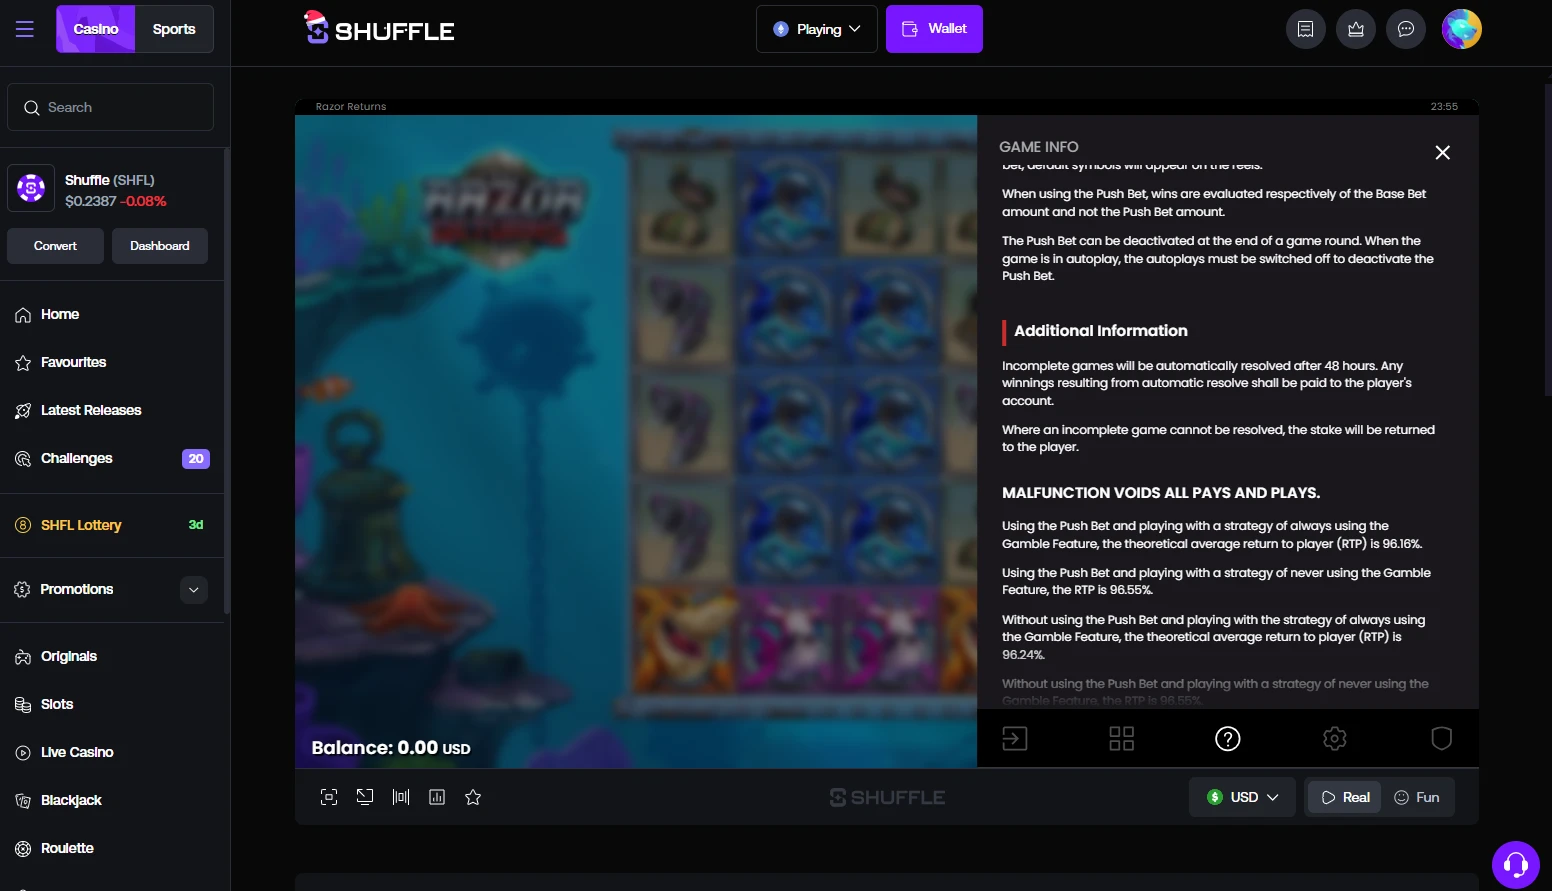1552x891 pixels.
Task: Click the Live Casino play icon
Action: point(23,753)
